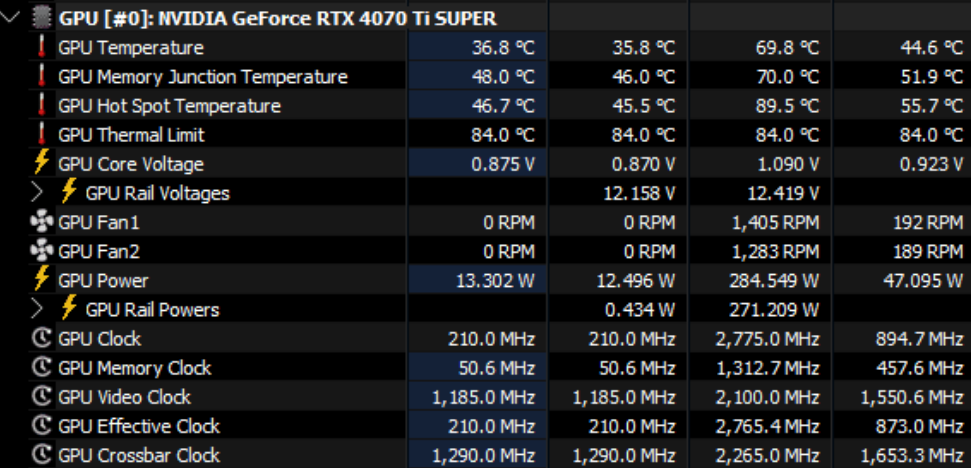The height and width of the screenshot is (468, 971).
Task: Click the 2,265.0 MHz crossbar clock maximum
Action: (x=768, y=455)
